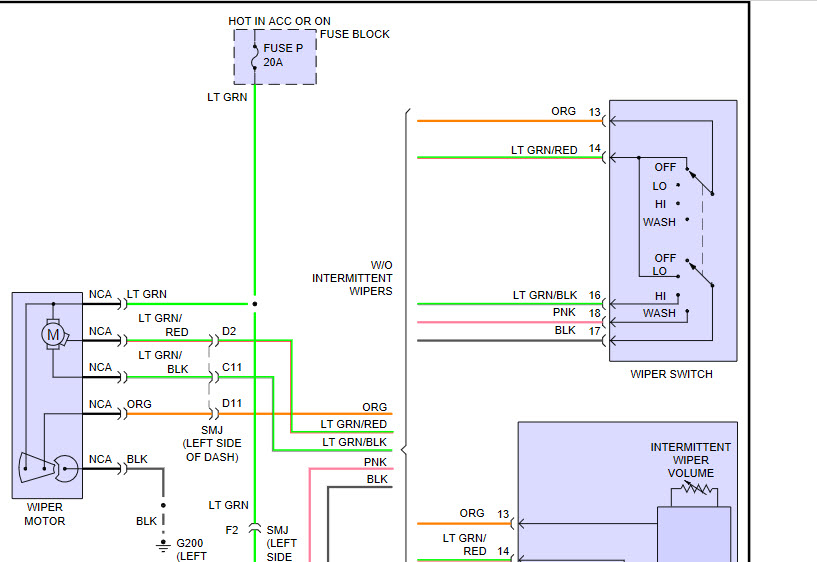Screen dimensions: 817x562
Task: Click the D11 junction connector label
Action: [x=232, y=404]
